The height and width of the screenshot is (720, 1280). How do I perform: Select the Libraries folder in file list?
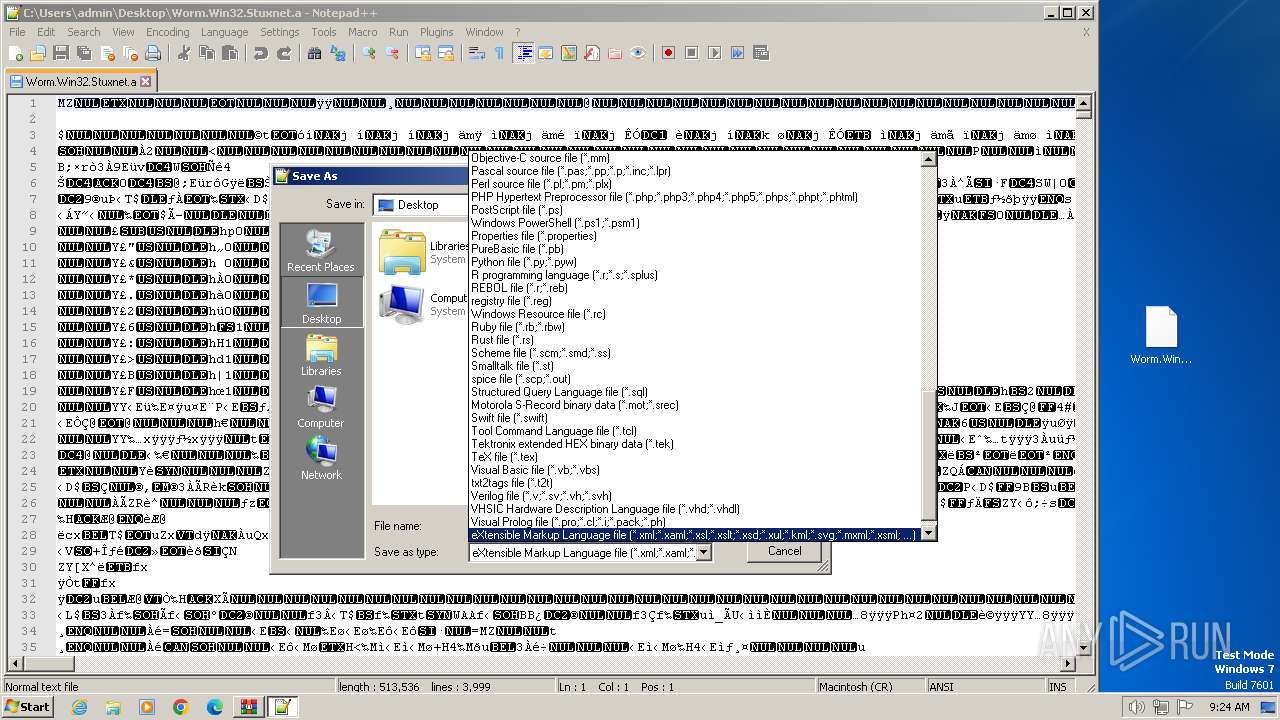tap(423, 252)
